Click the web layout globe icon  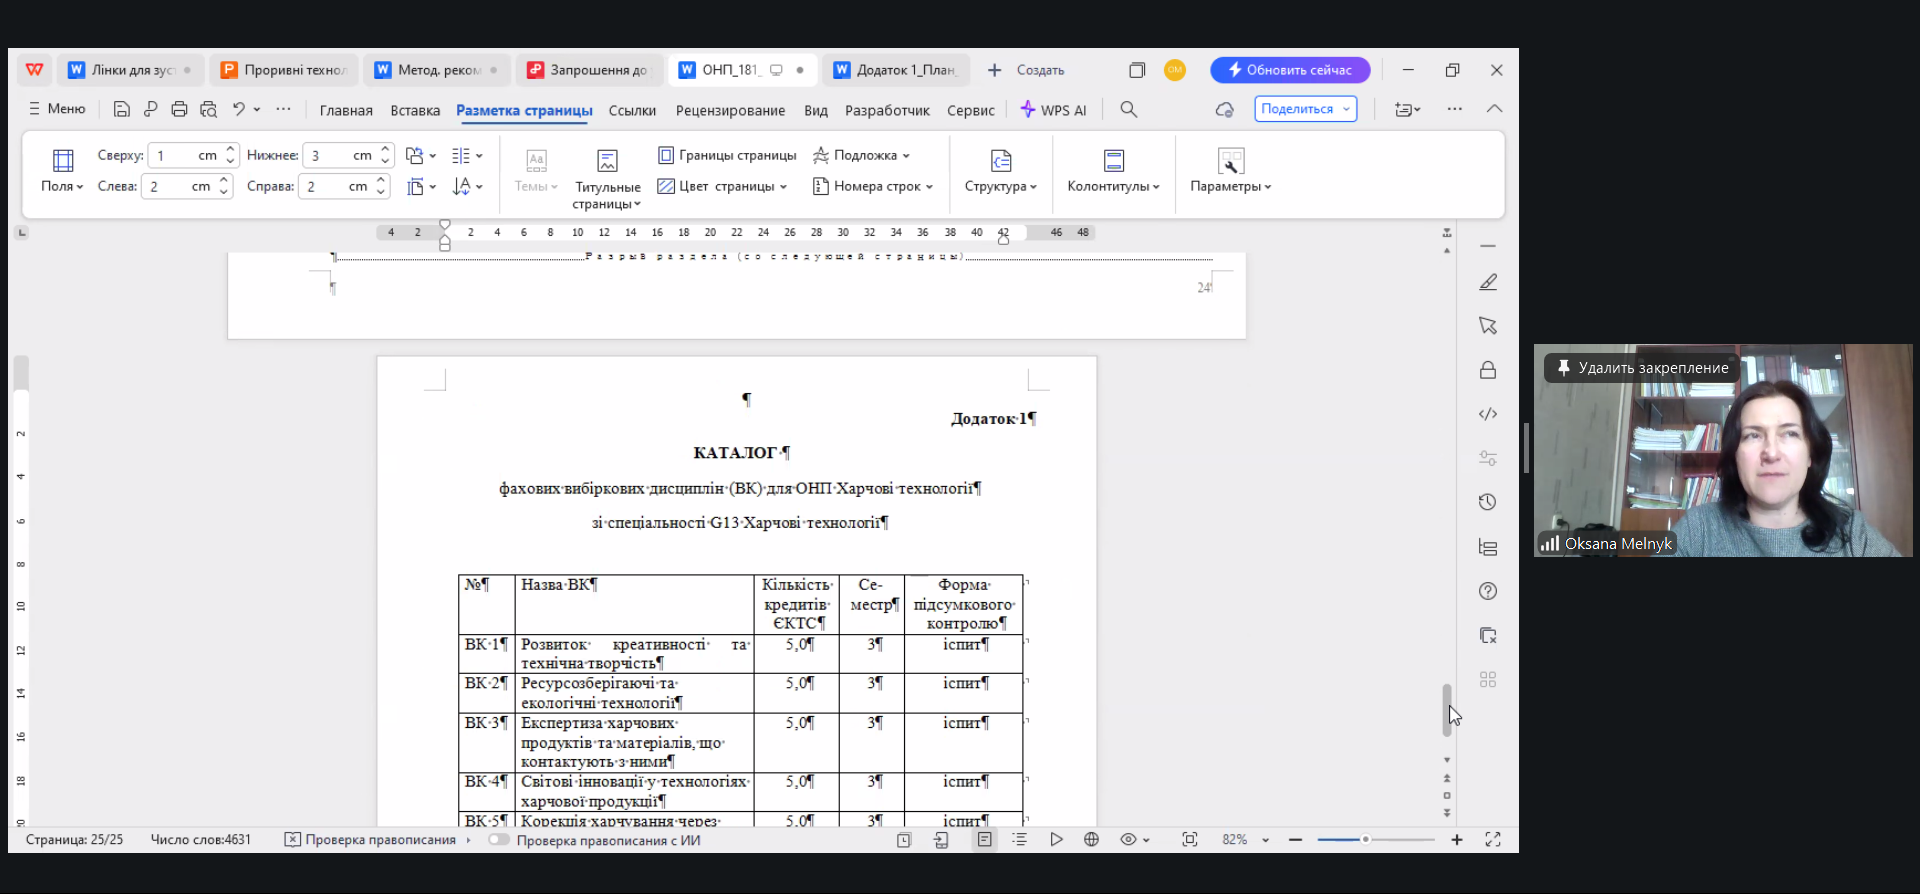click(1091, 840)
